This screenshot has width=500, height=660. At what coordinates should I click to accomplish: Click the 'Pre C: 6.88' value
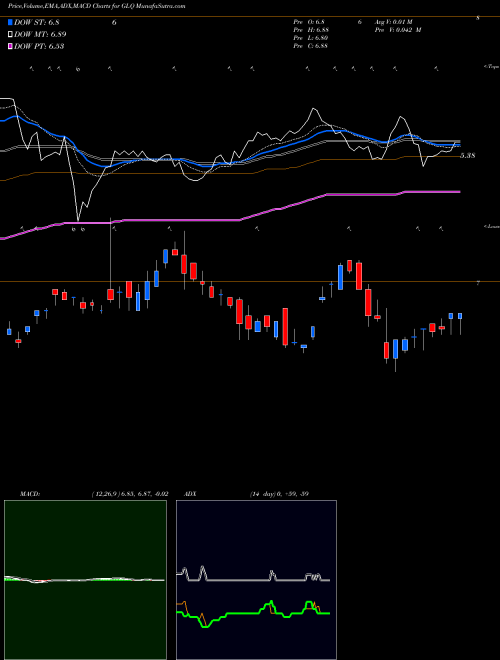(x=311, y=46)
